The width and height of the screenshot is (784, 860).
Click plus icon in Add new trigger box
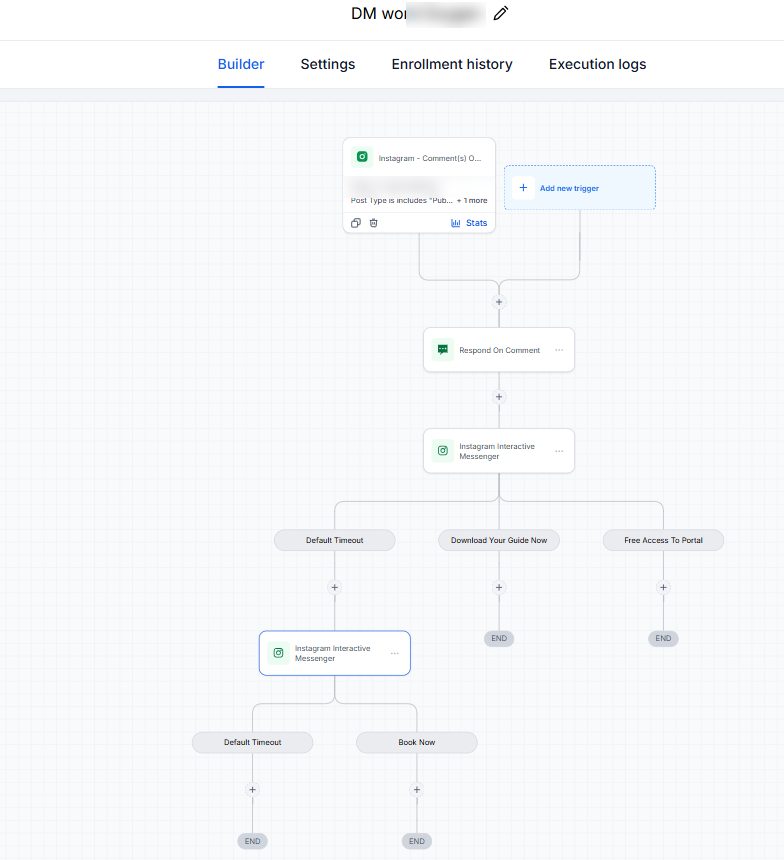[523, 188]
